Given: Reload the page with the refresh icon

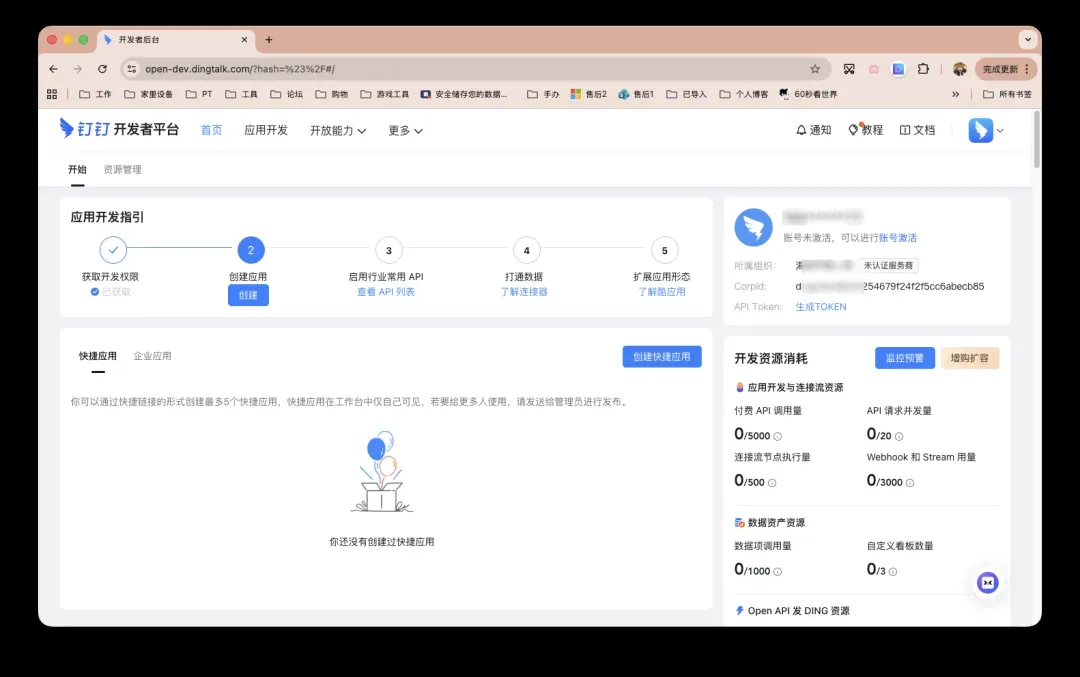Looking at the screenshot, I should [x=102, y=69].
